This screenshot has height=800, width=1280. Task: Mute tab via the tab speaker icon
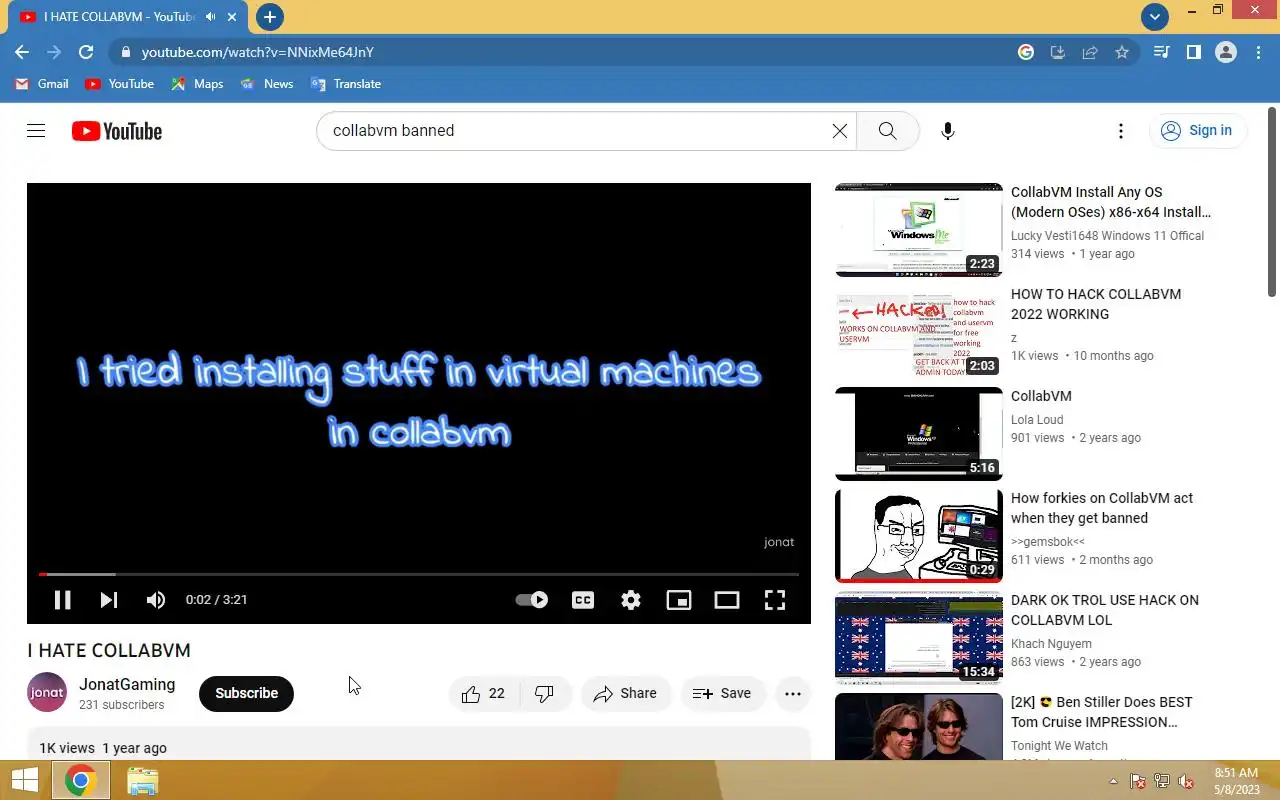tap(210, 17)
